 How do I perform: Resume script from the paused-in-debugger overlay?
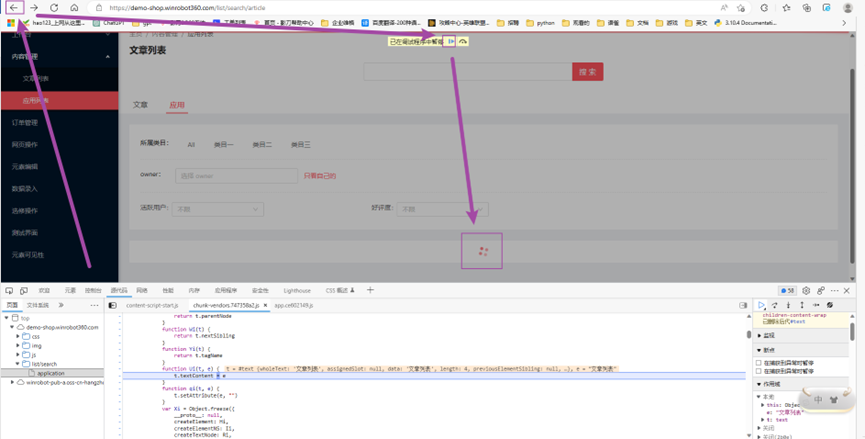point(451,41)
